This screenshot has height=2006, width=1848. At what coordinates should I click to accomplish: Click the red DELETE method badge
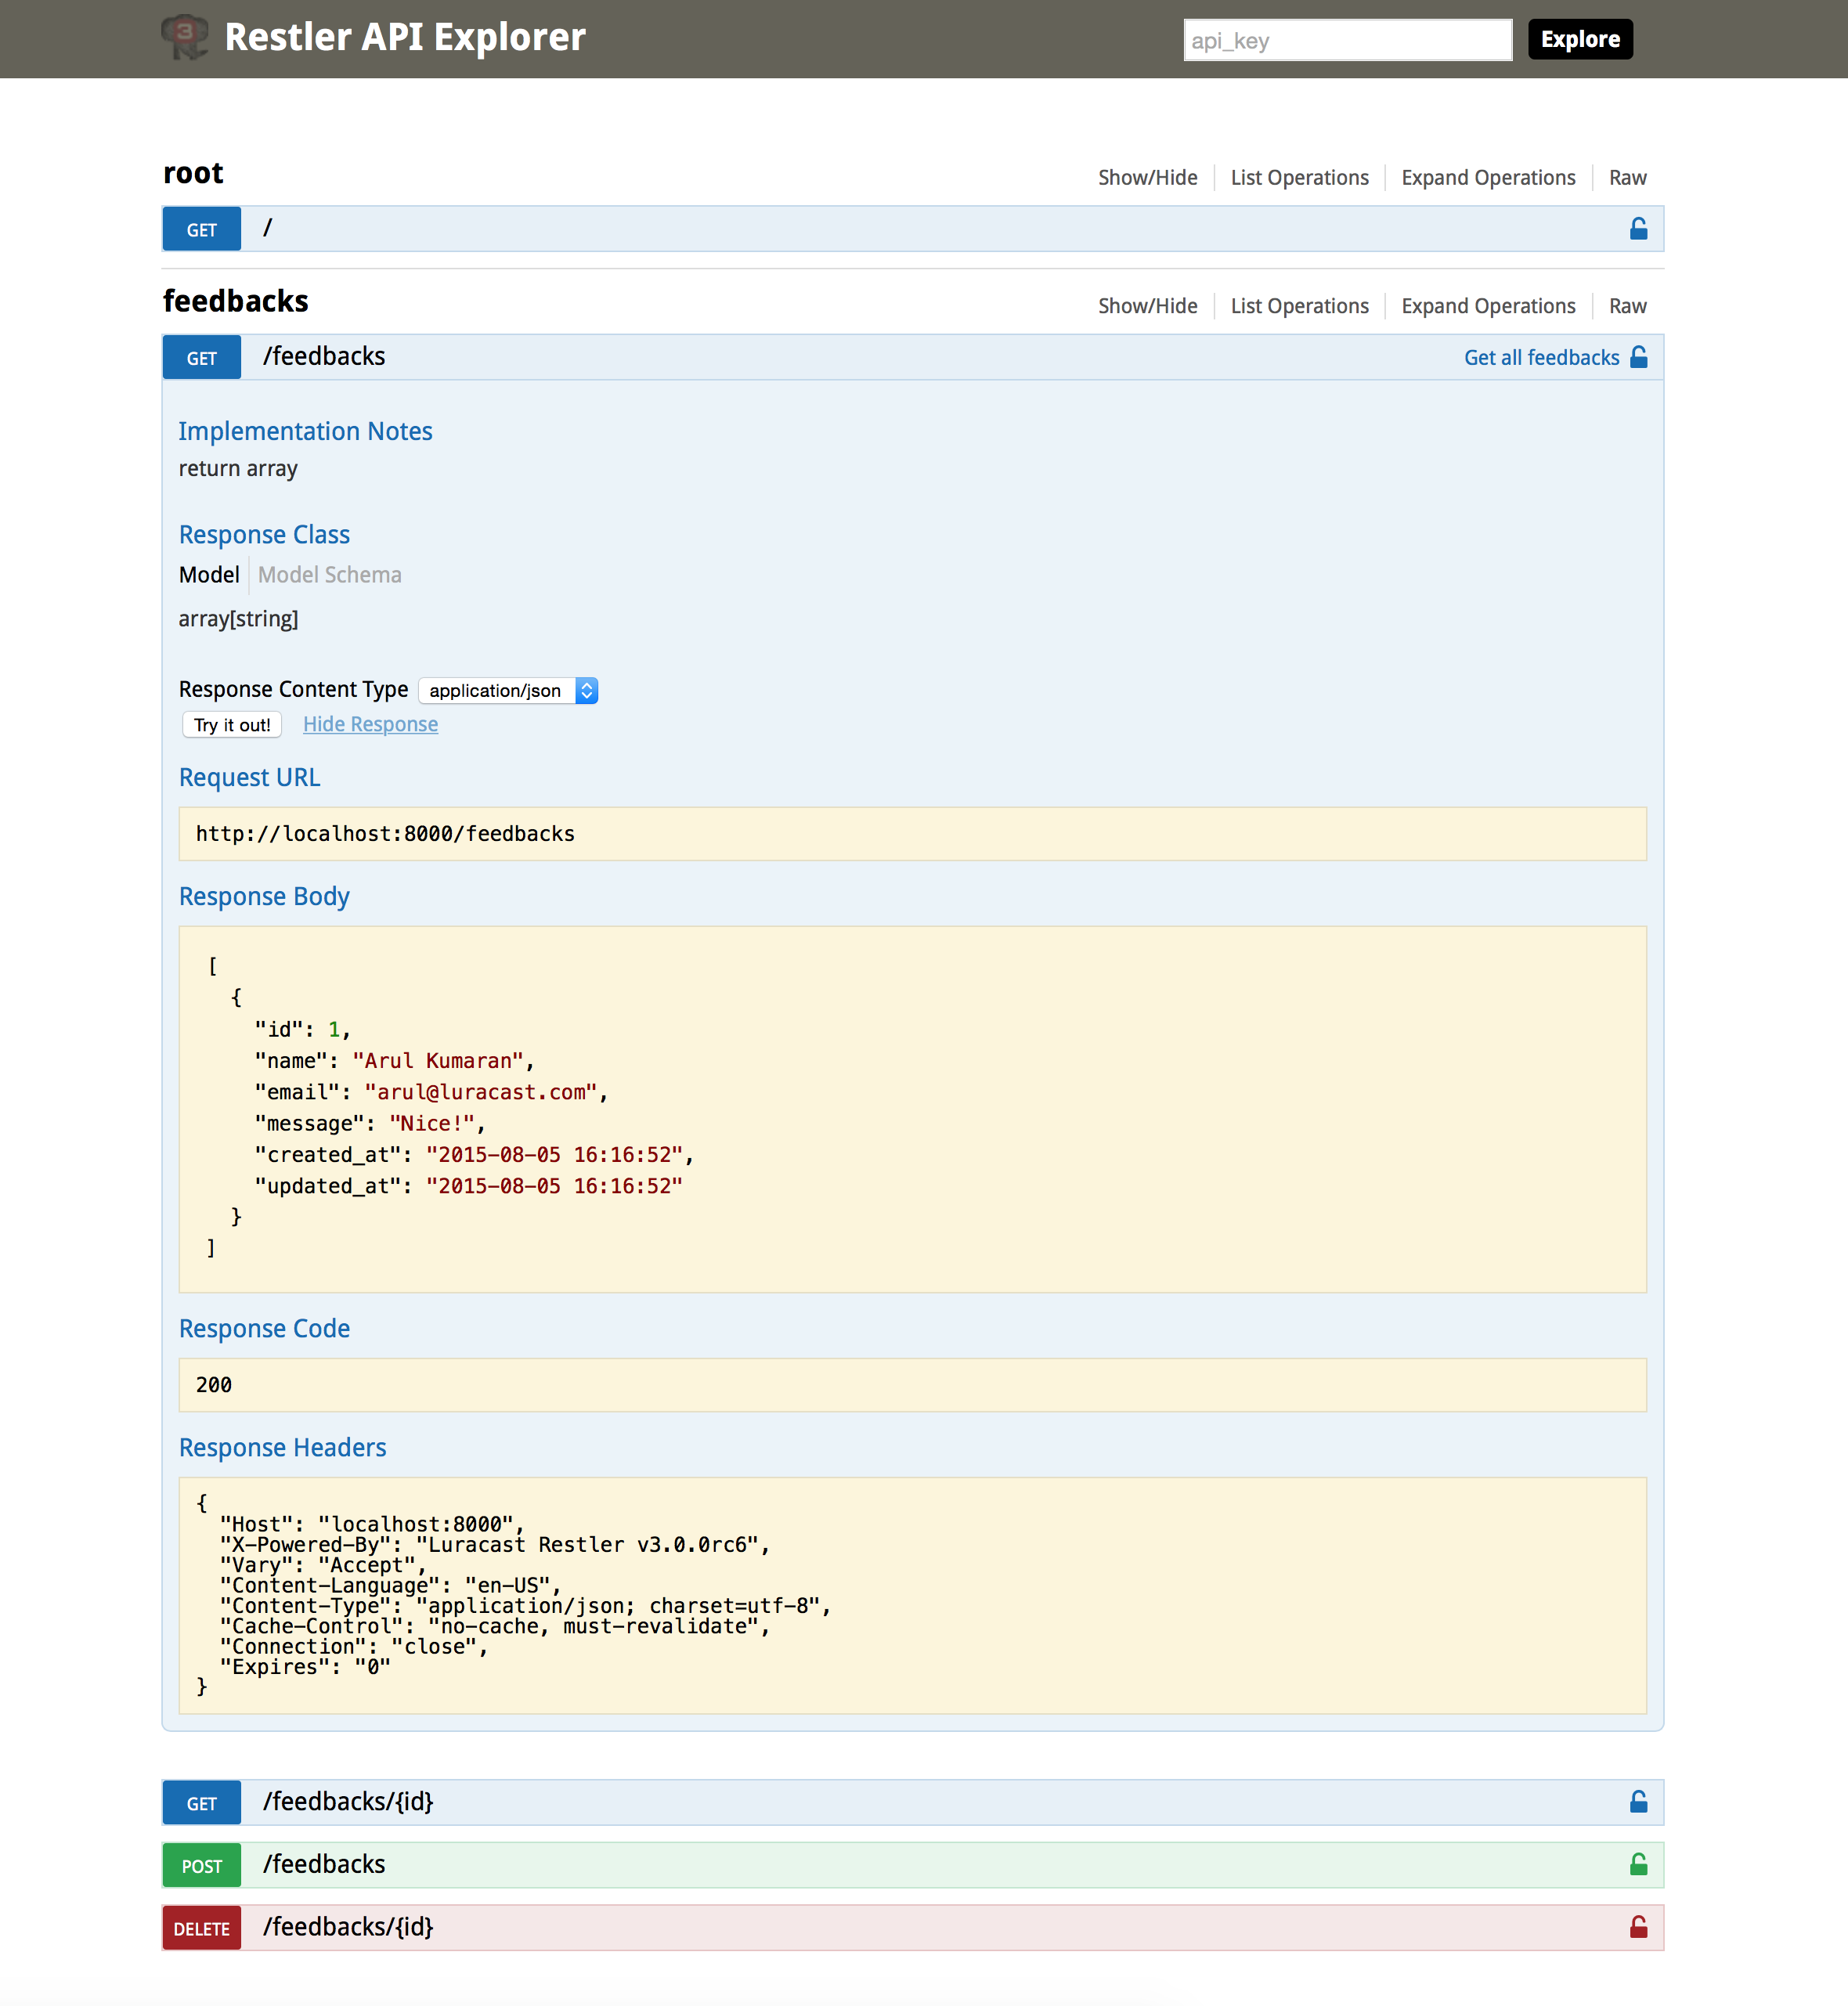pyautogui.click(x=201, y=1928)
